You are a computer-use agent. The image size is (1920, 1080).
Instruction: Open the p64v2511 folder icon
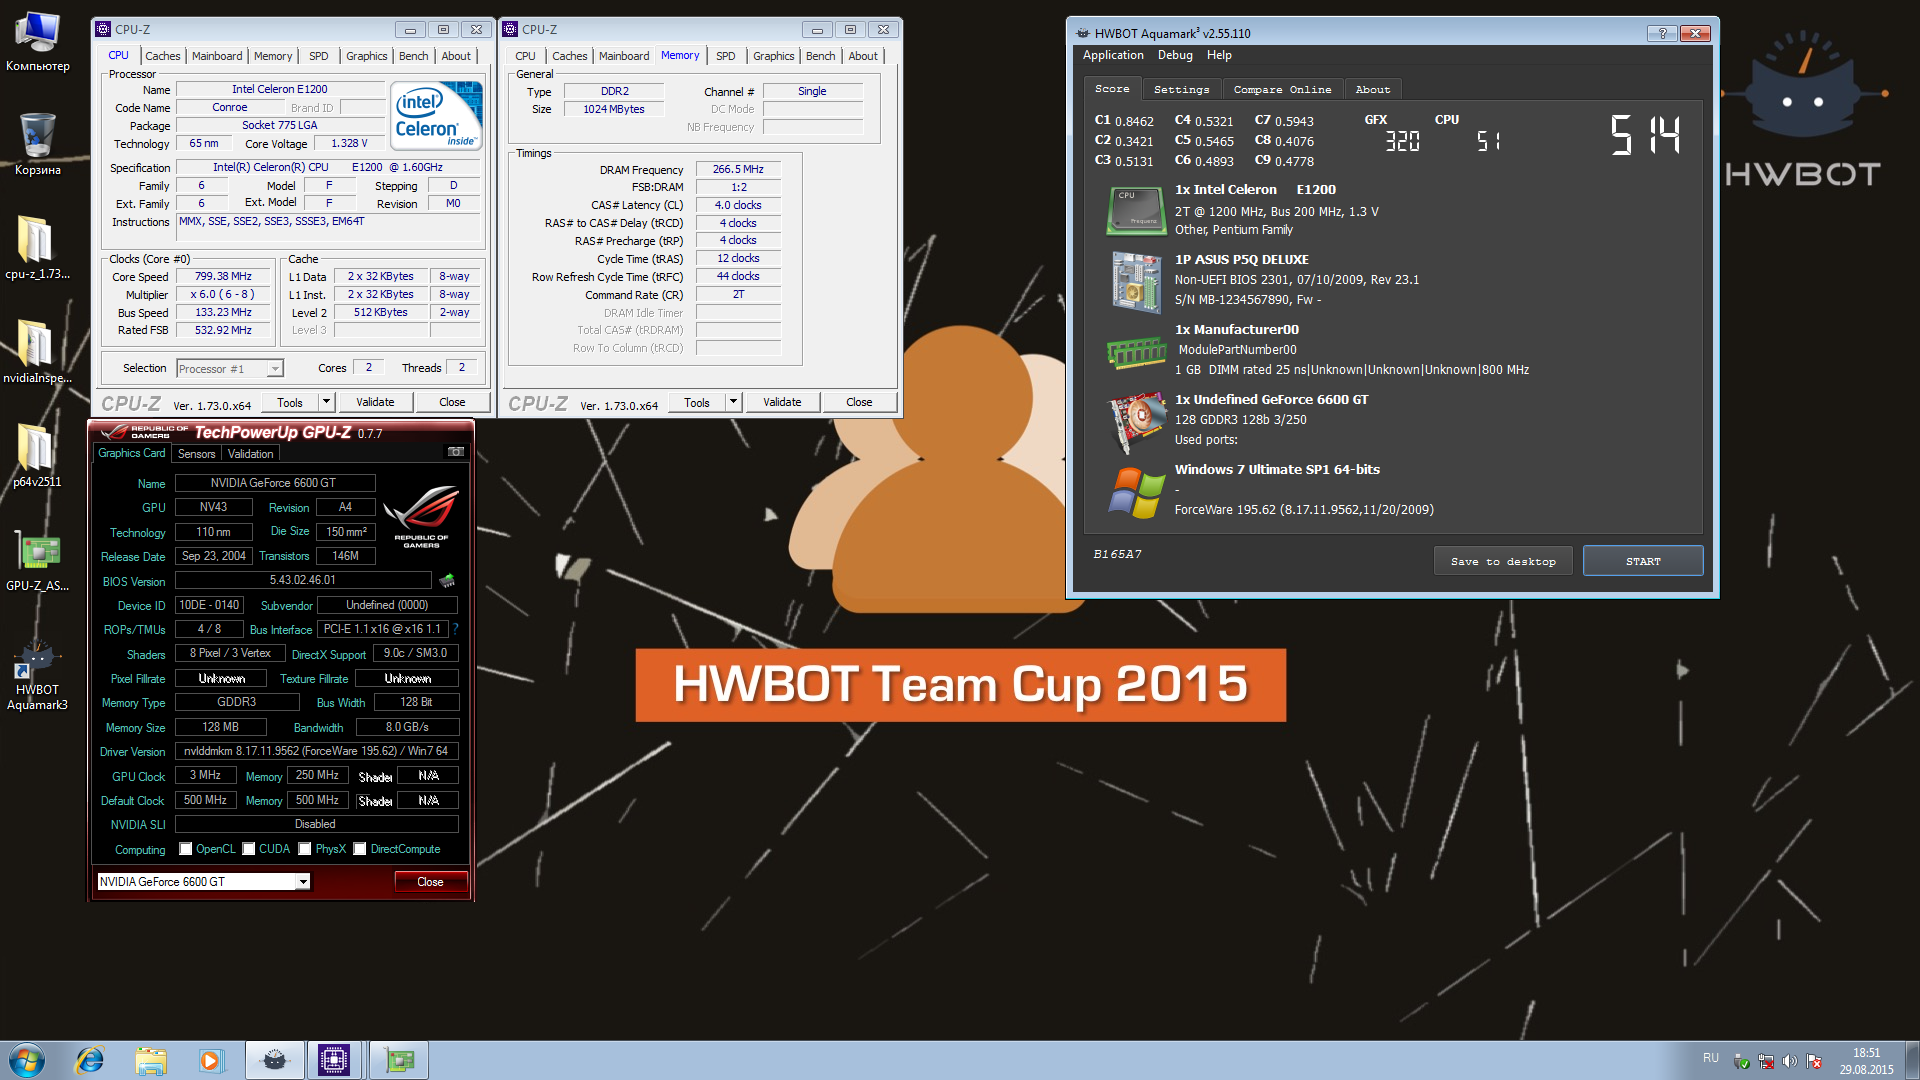tap(38, 456)
